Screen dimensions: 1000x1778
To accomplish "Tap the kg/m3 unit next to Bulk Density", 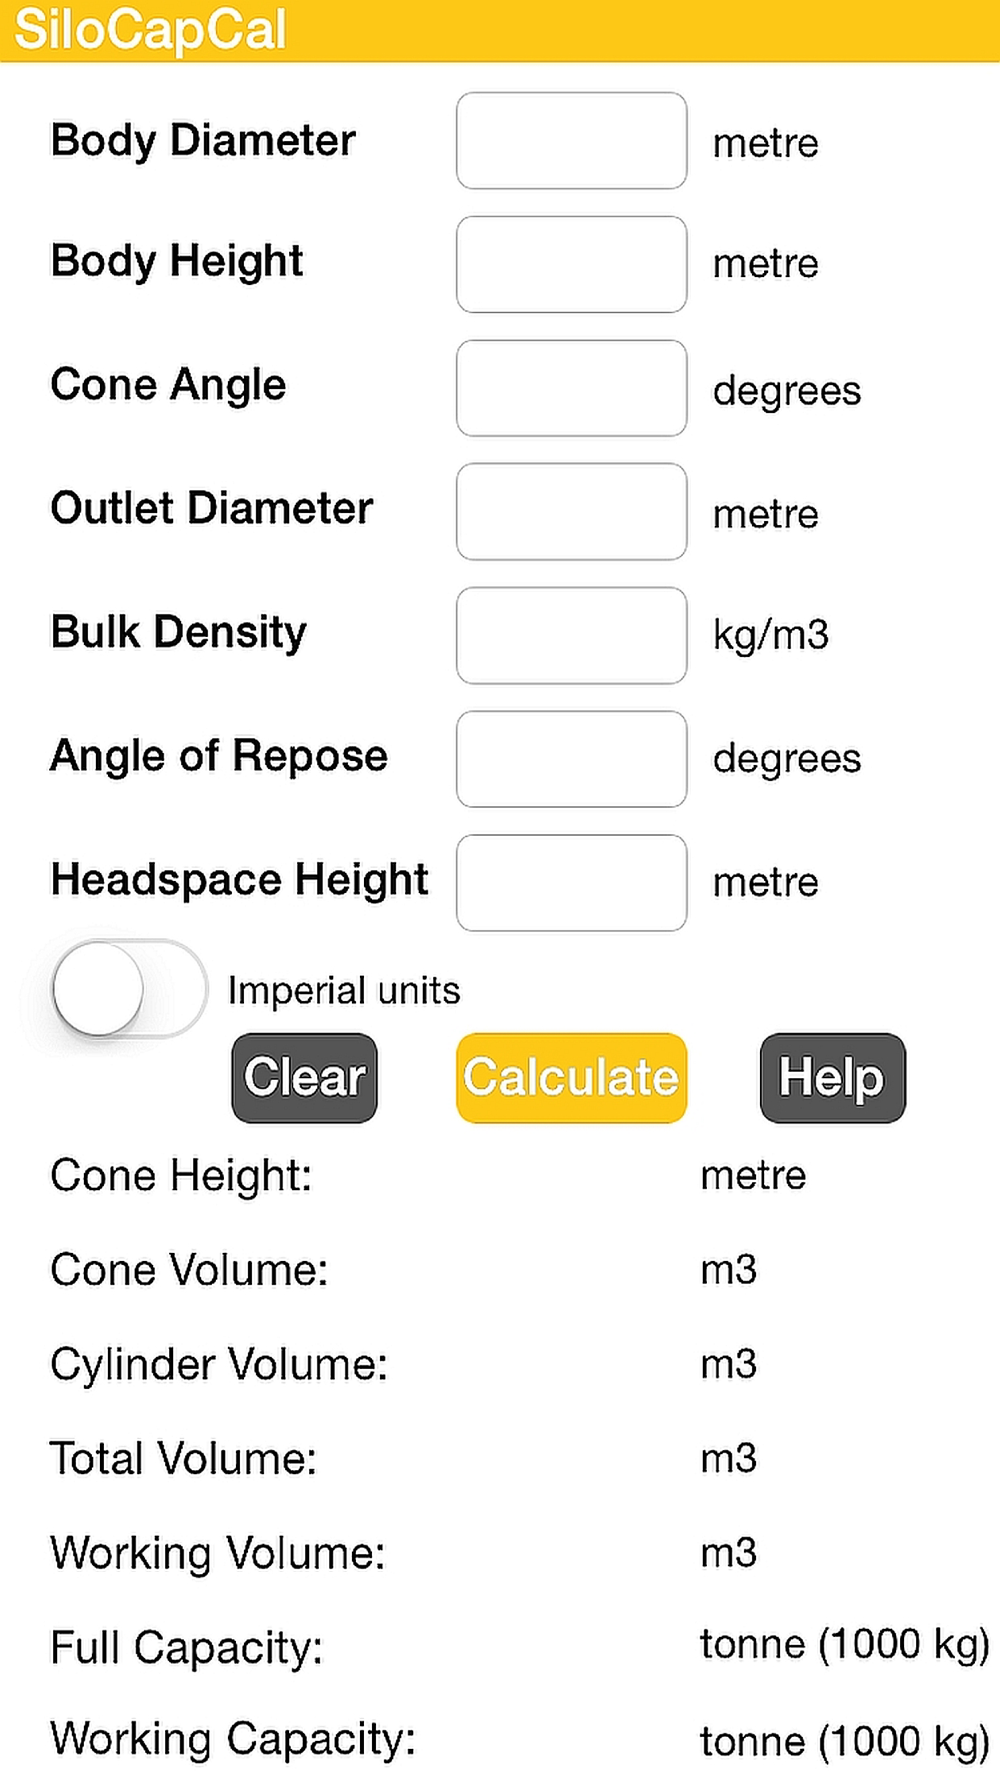I will (x=771, y=636).
